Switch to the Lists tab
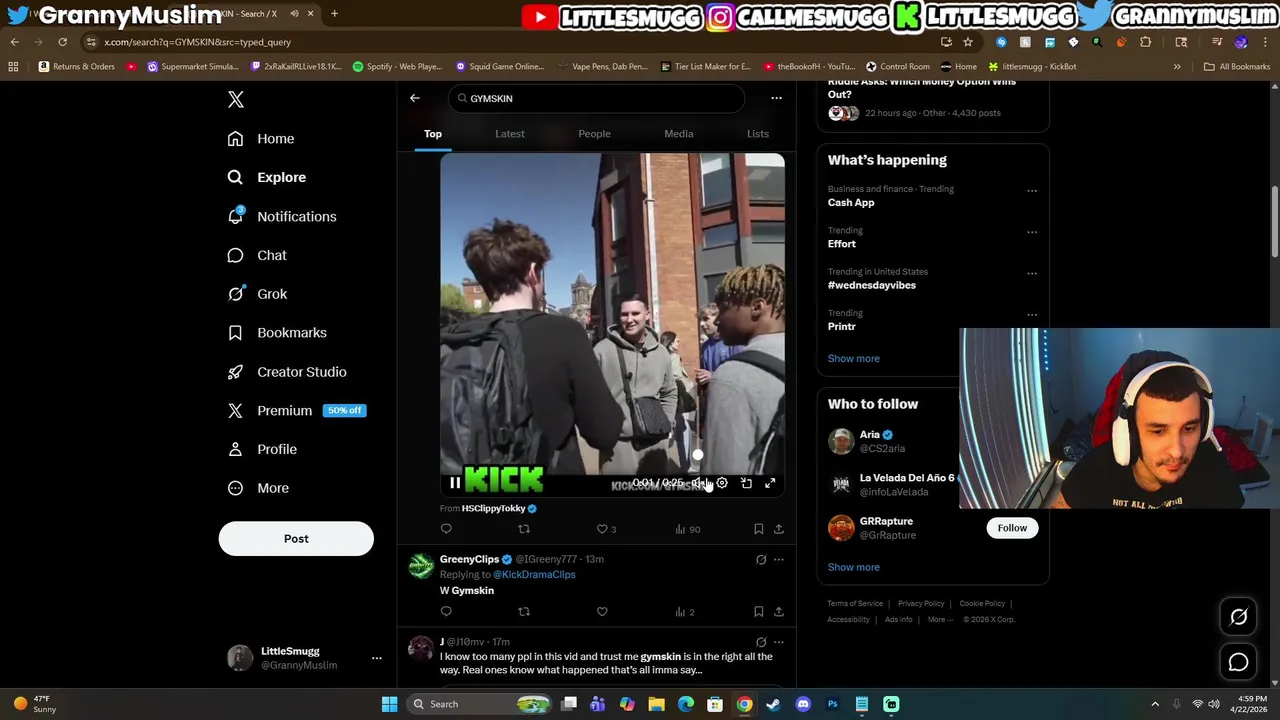This screenshot has height=720, width=1280. pos(758,134)
